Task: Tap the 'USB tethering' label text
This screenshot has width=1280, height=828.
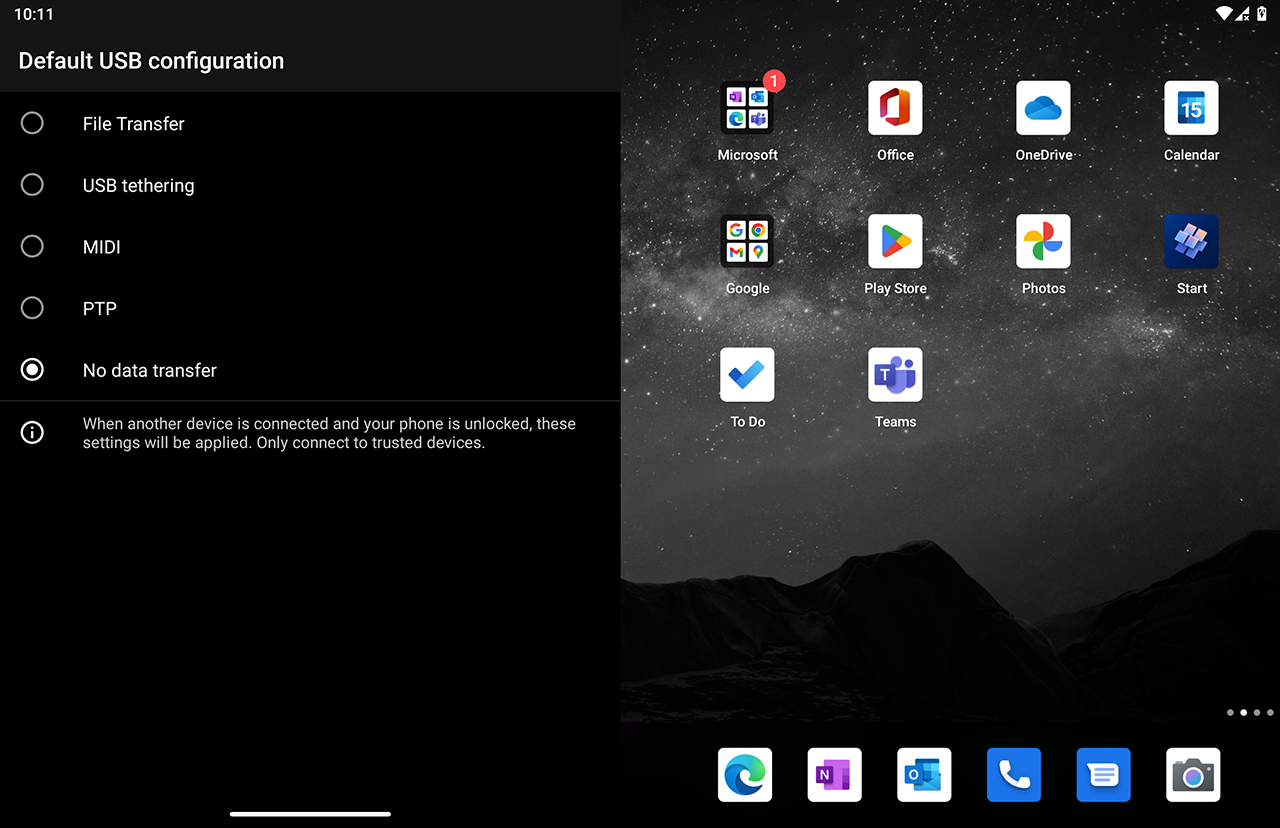Action: (139, 186)
